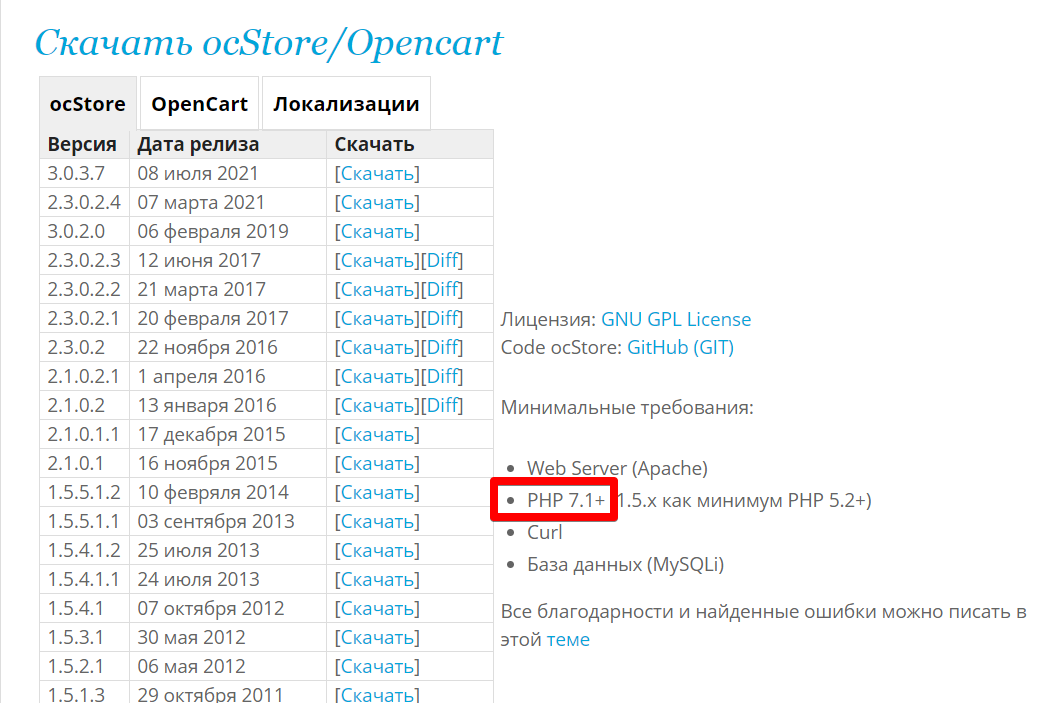Download version 2.3.0.2.2 released 21 марта 2017
1052x703 pixels.
click(377, 290)
